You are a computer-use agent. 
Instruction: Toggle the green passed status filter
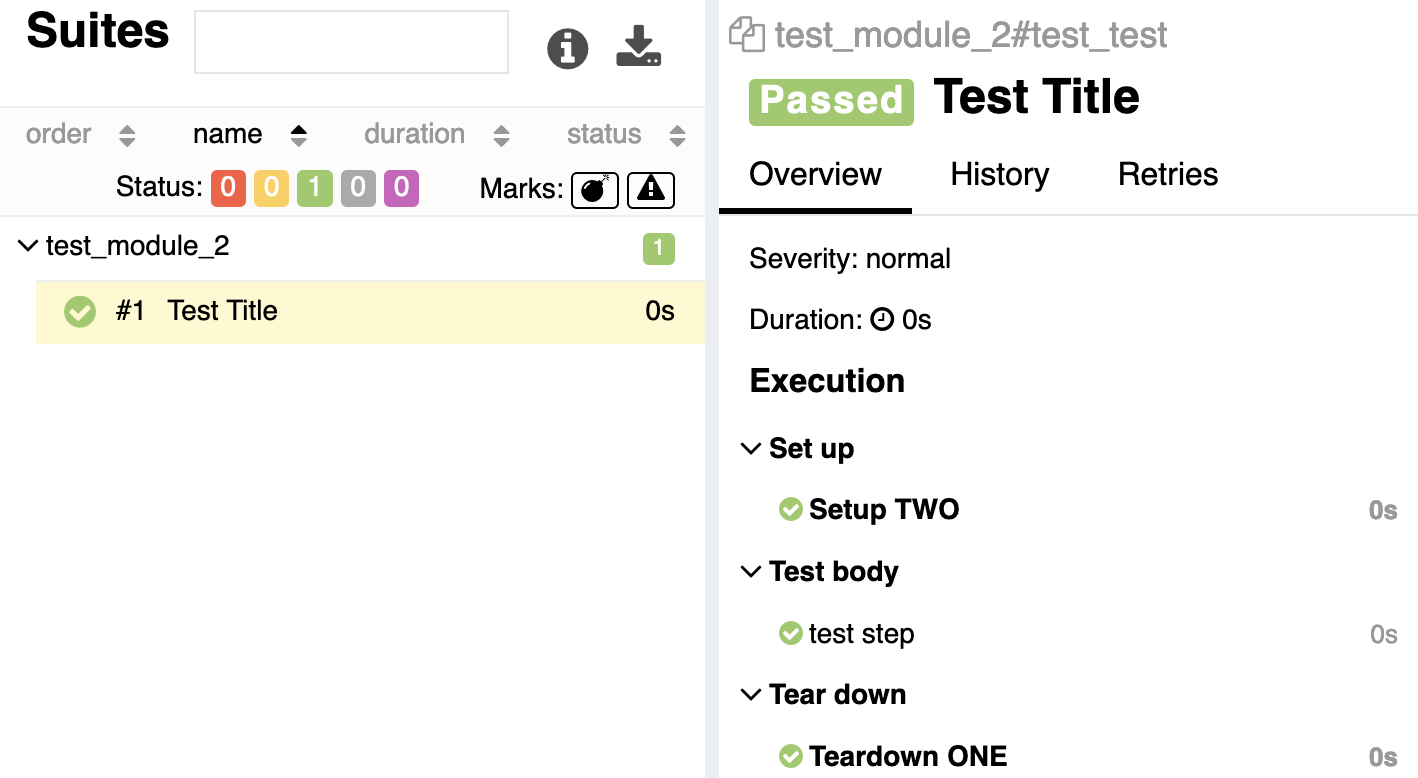[x=314, y=188]
